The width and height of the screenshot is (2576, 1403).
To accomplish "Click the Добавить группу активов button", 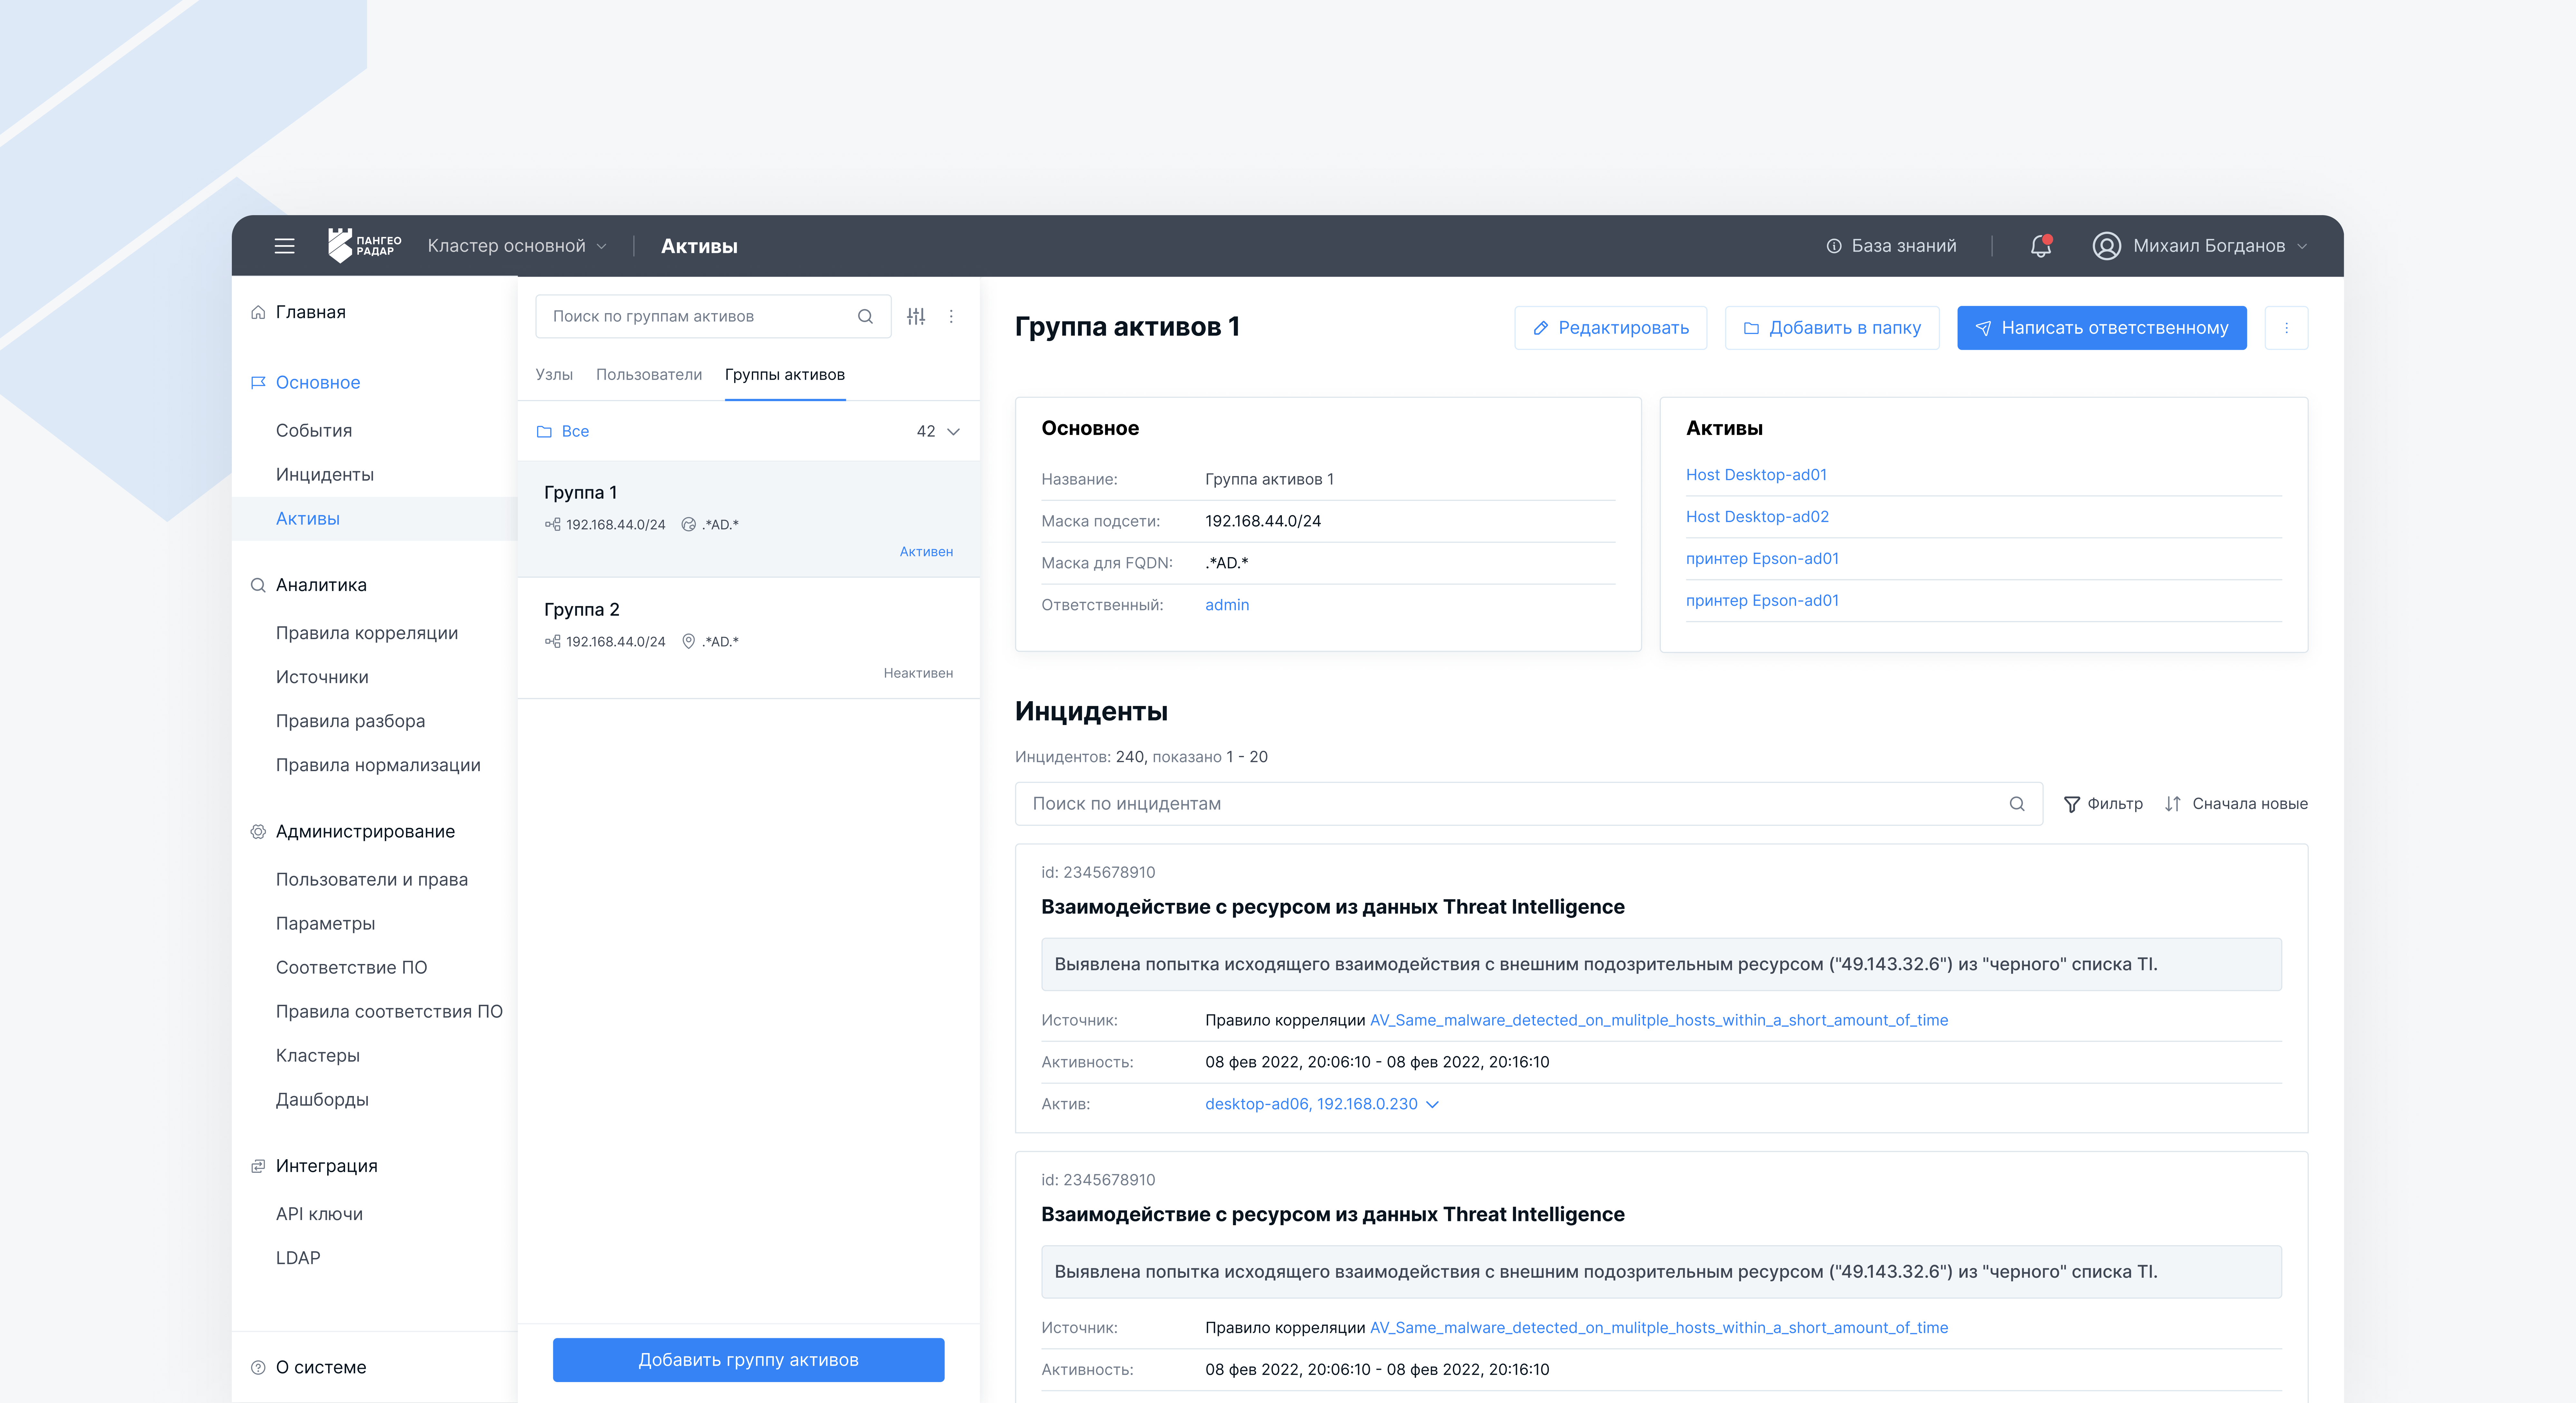I will (748, 1360).
